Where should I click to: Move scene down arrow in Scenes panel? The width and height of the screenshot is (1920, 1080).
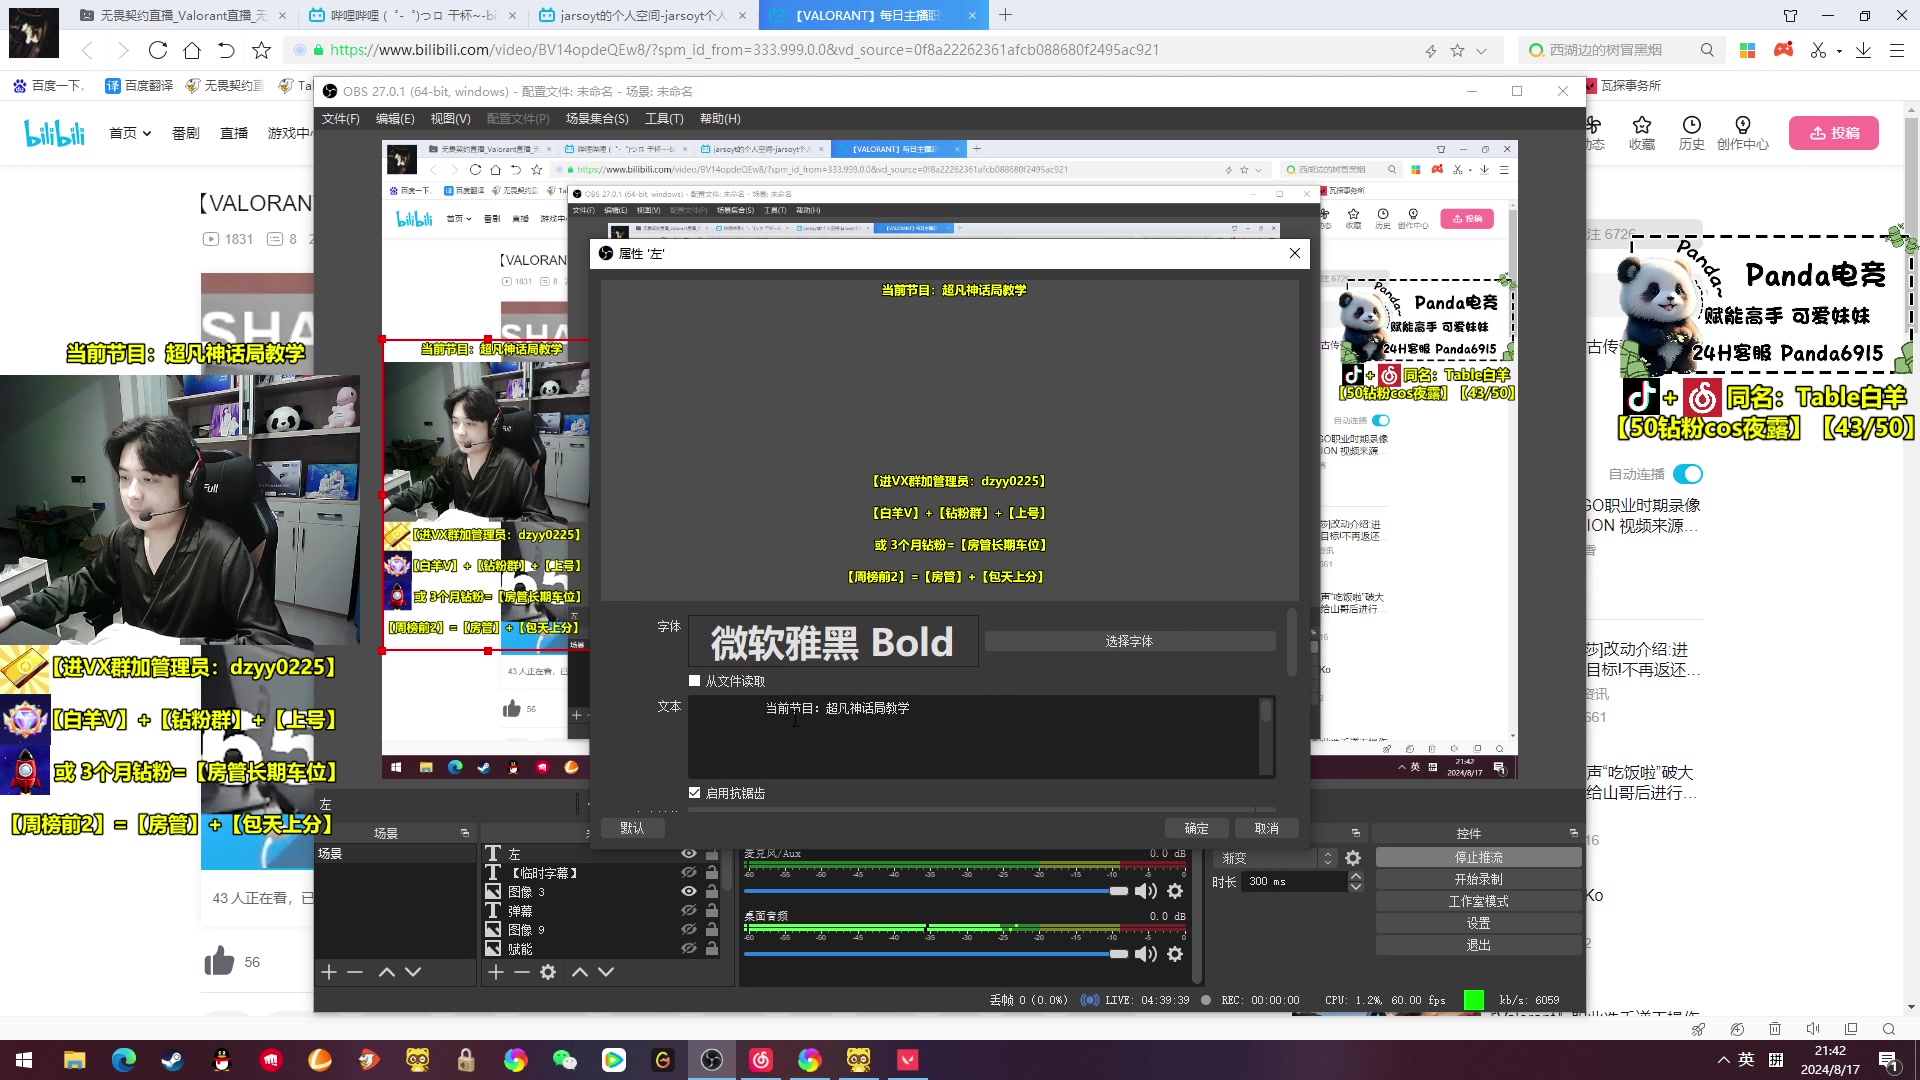click(x=413, y=972)
